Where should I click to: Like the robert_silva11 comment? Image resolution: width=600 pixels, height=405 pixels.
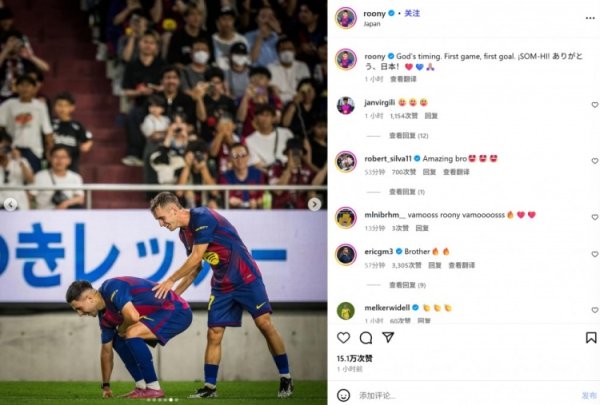(595, 161)
